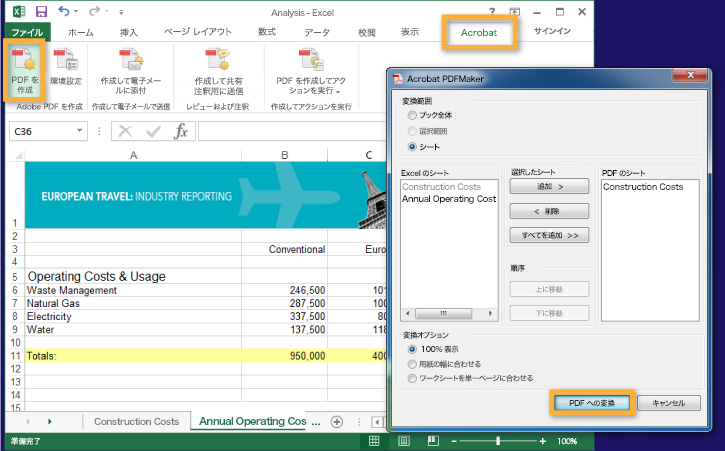This screenshot has width=725, height=451.
Task: Click next sheet navigation arrow
Action: coord(49,421)
